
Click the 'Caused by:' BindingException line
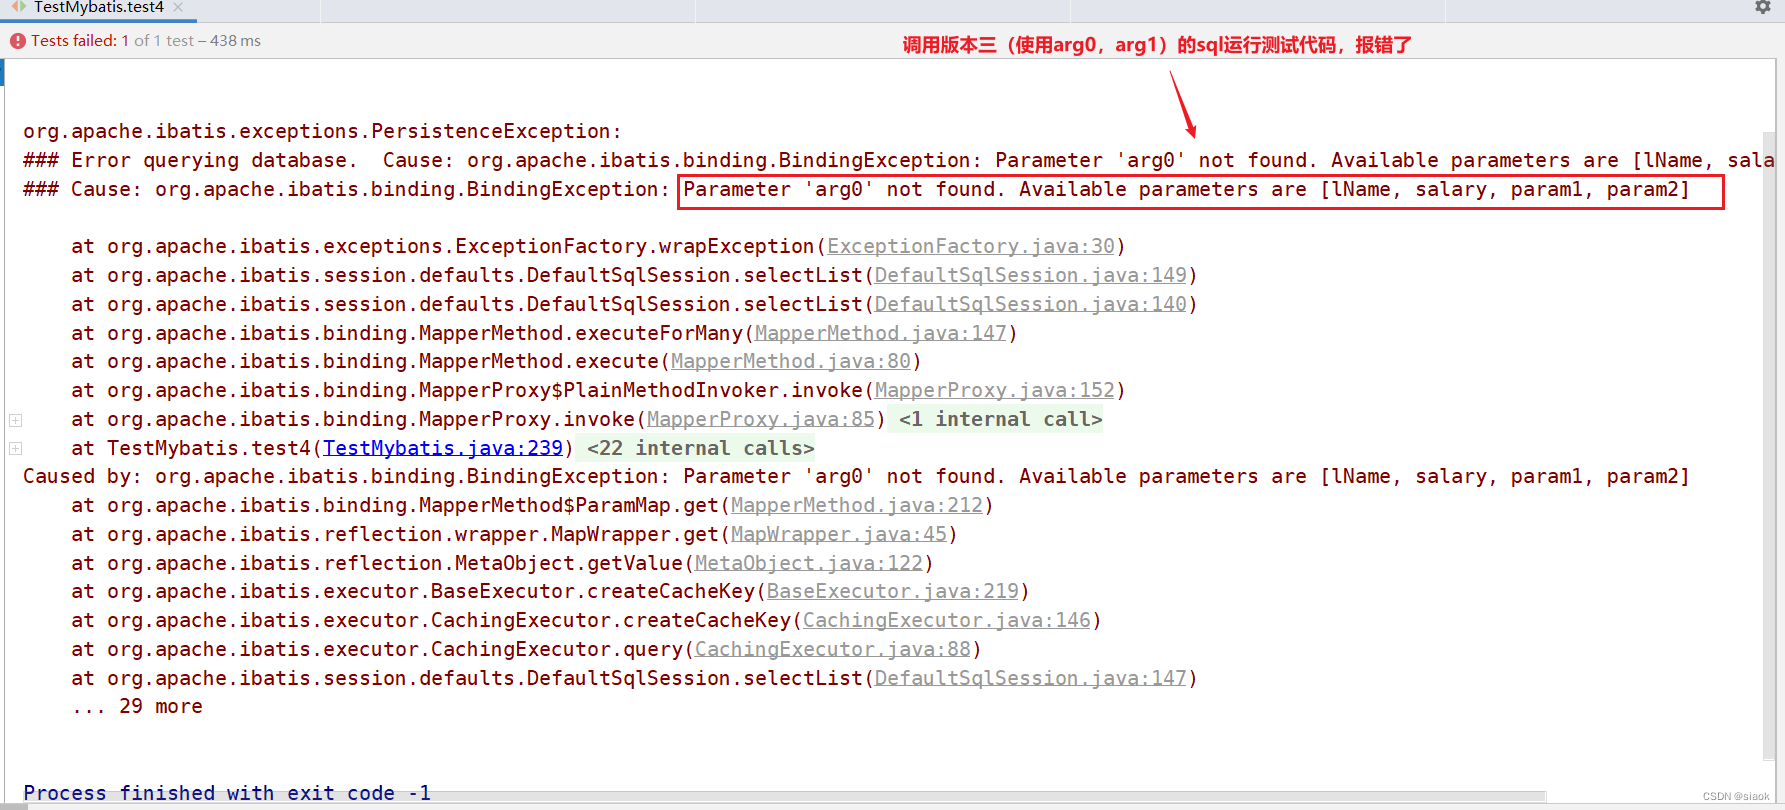click(x=856, y=477)
